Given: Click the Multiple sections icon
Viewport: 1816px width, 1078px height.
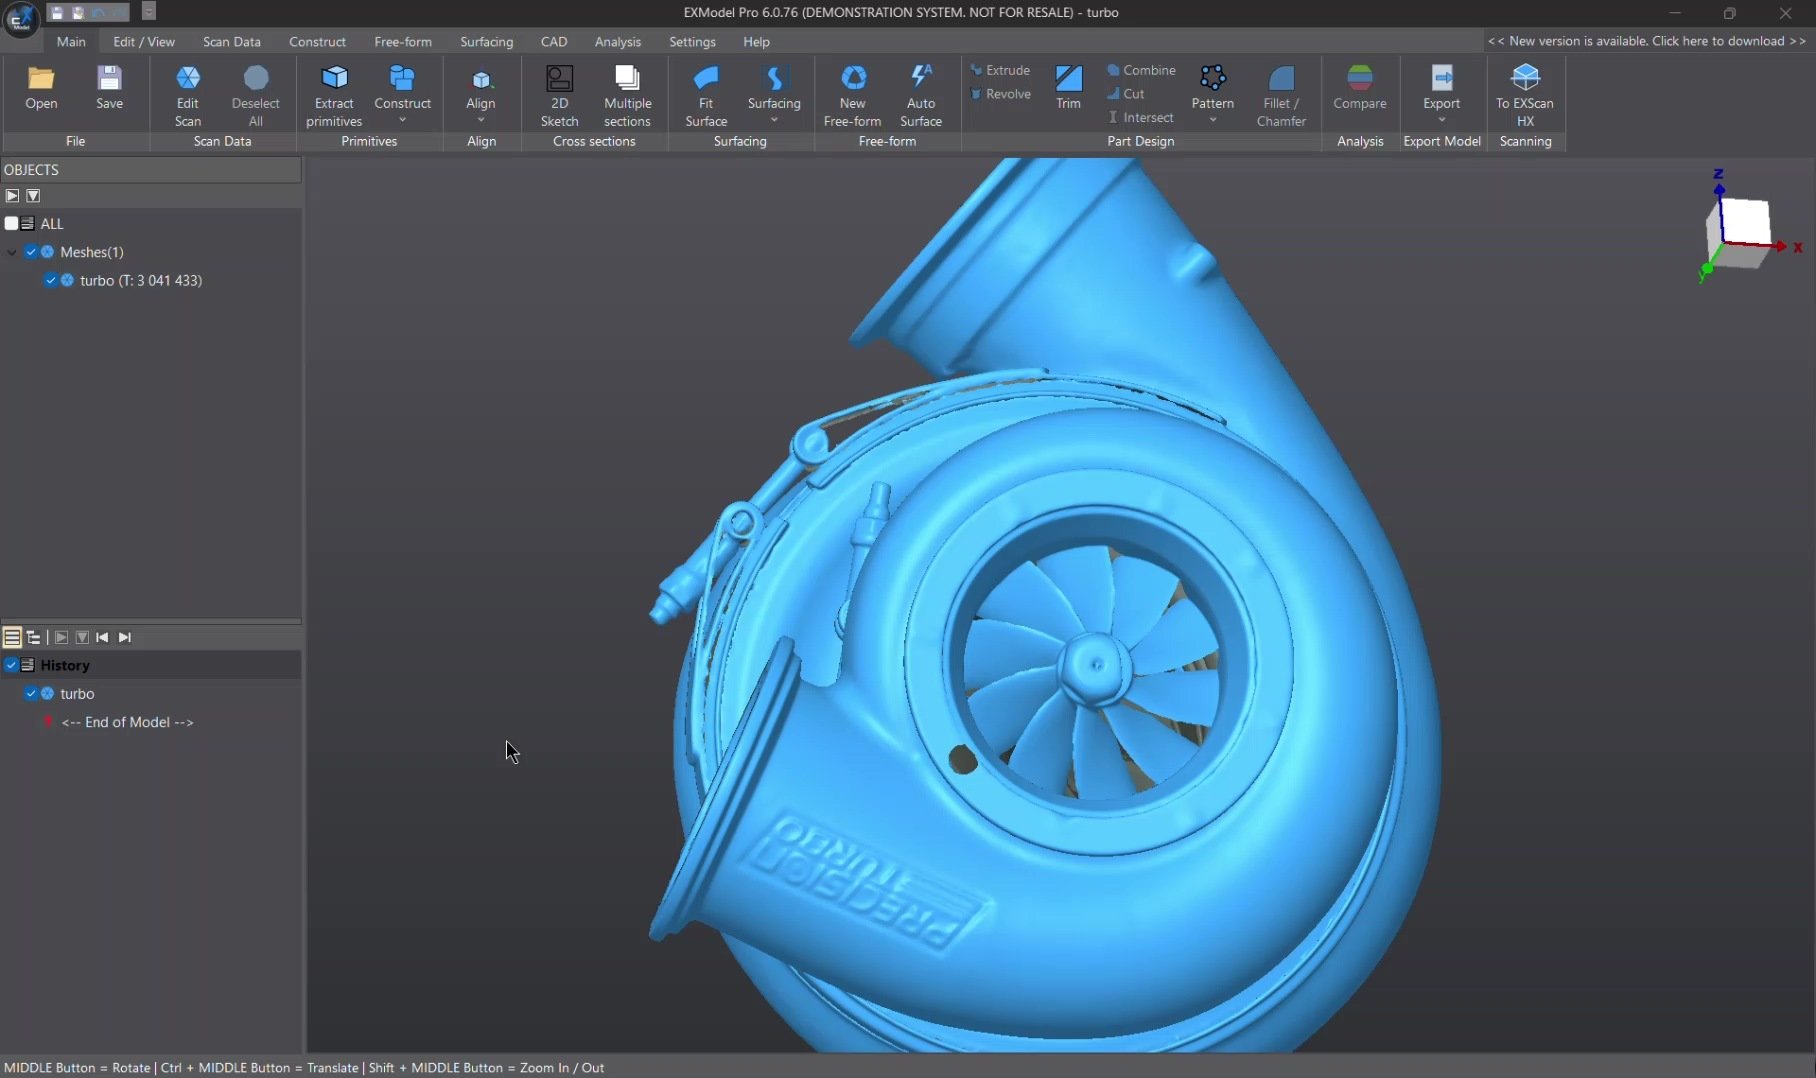Looking at the screenshot, I should coord(627,79).
